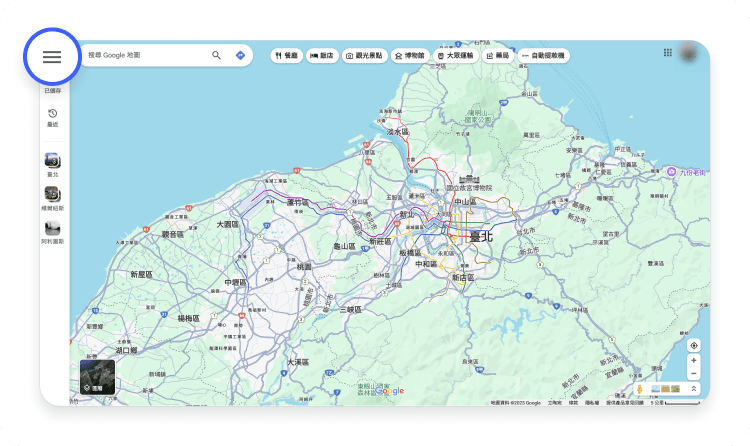This screenshot has height=446, width=750.
Task: Filter by 藥局 pharmacies chip
Action: (x=497, y=56)
